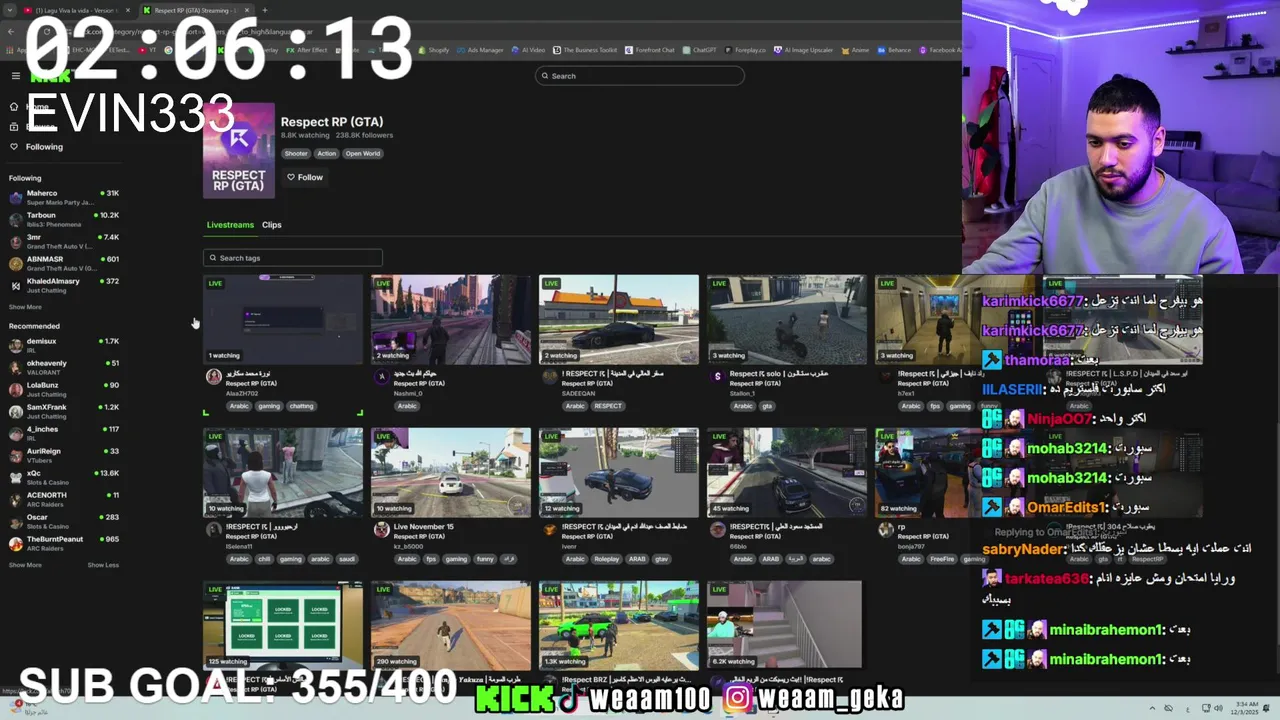Click the Browse icon in the sidebar
The height and width of the screenshot is (720, 1280).
[x=14, y=126]
